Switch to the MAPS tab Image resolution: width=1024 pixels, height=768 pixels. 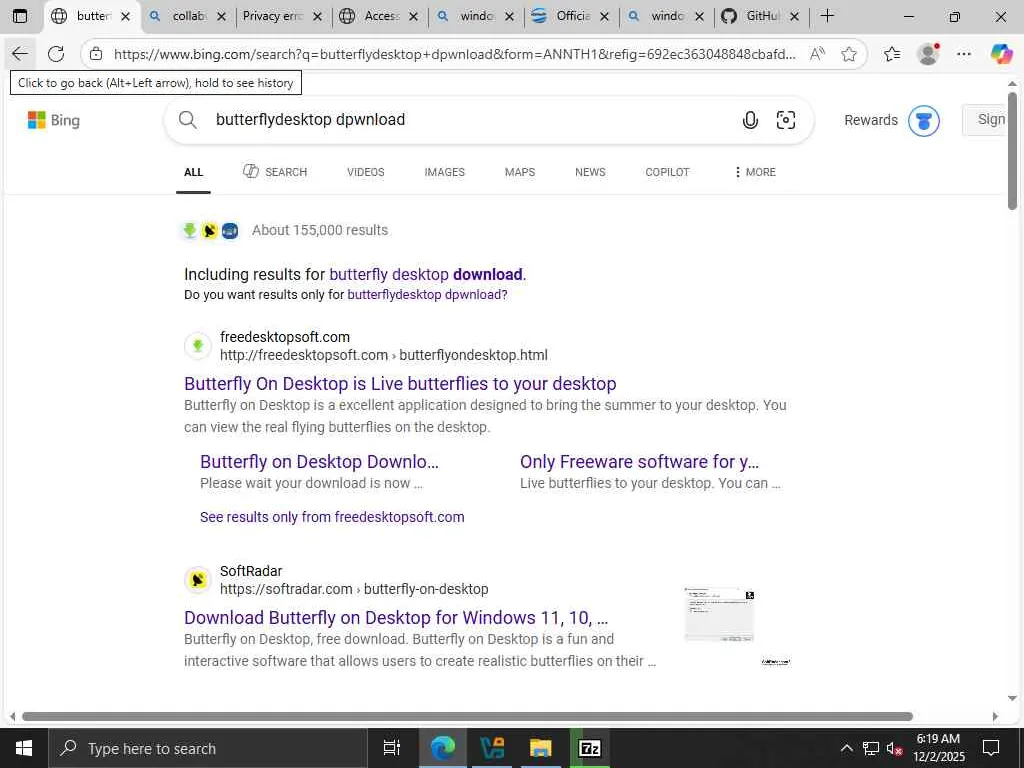point(520,172)
